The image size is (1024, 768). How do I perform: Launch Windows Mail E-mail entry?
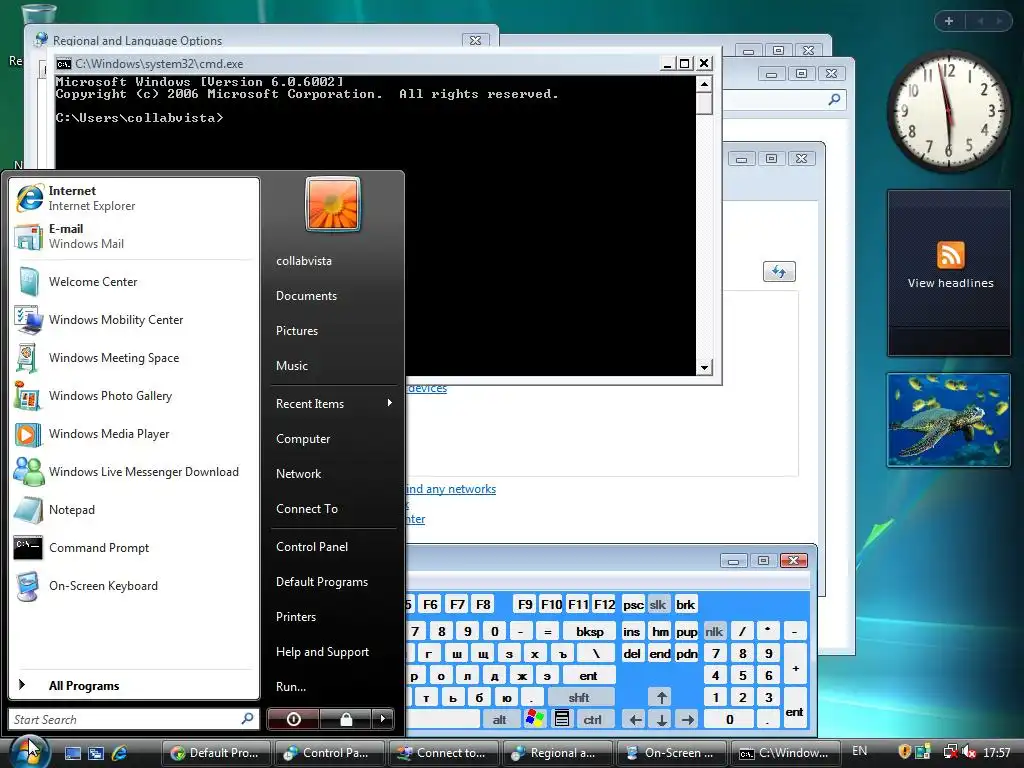coord(134,236)
